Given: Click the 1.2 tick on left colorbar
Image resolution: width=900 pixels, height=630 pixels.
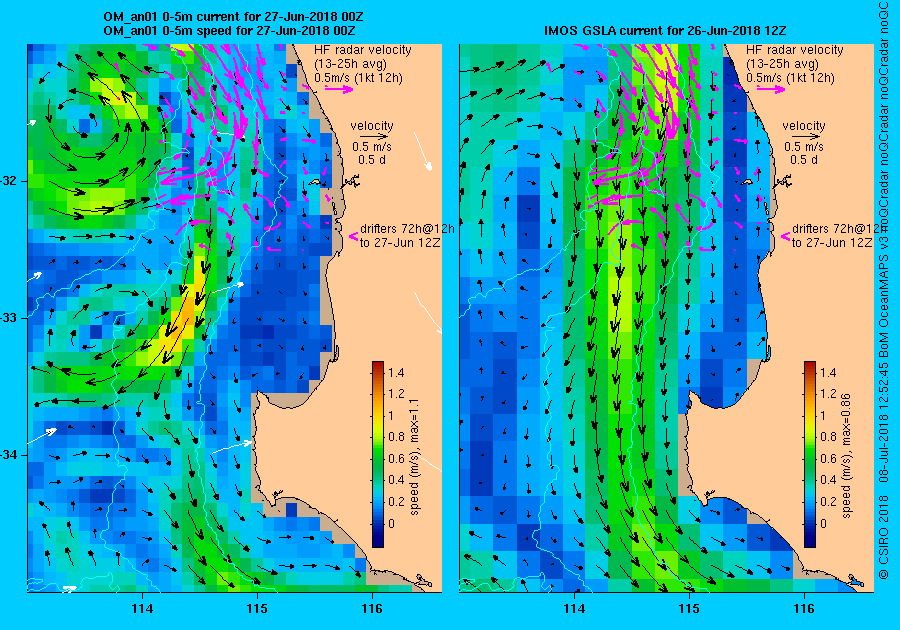Looking at the screenshot, I should tap(396, 394).
